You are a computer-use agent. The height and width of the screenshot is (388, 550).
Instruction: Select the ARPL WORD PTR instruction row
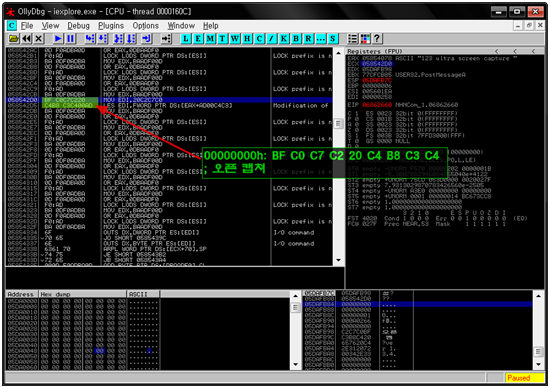click(x=169, y=249)
